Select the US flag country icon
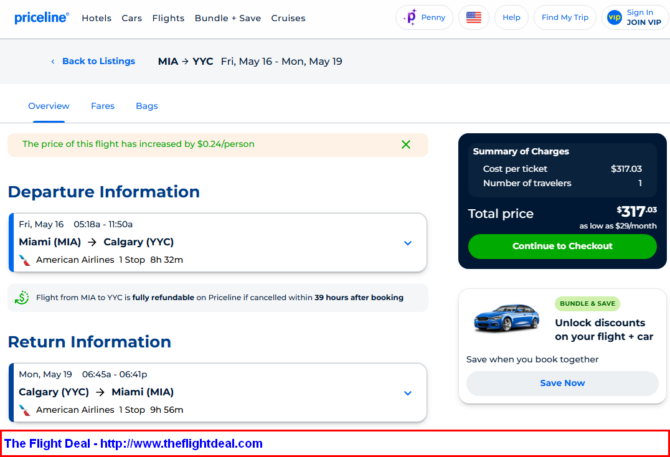 point(473,18)
